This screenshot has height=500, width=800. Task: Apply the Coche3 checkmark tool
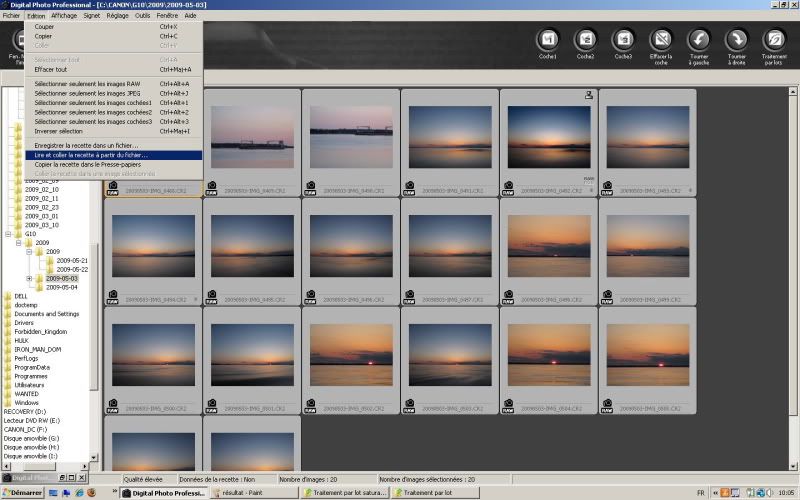point(623,40)
